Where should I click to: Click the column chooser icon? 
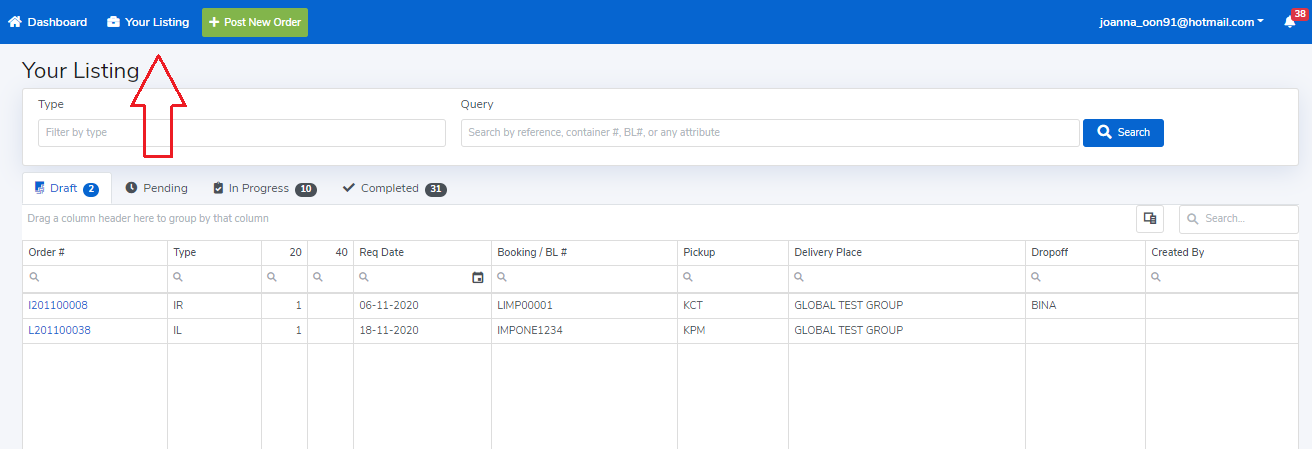pos(1150,219)
